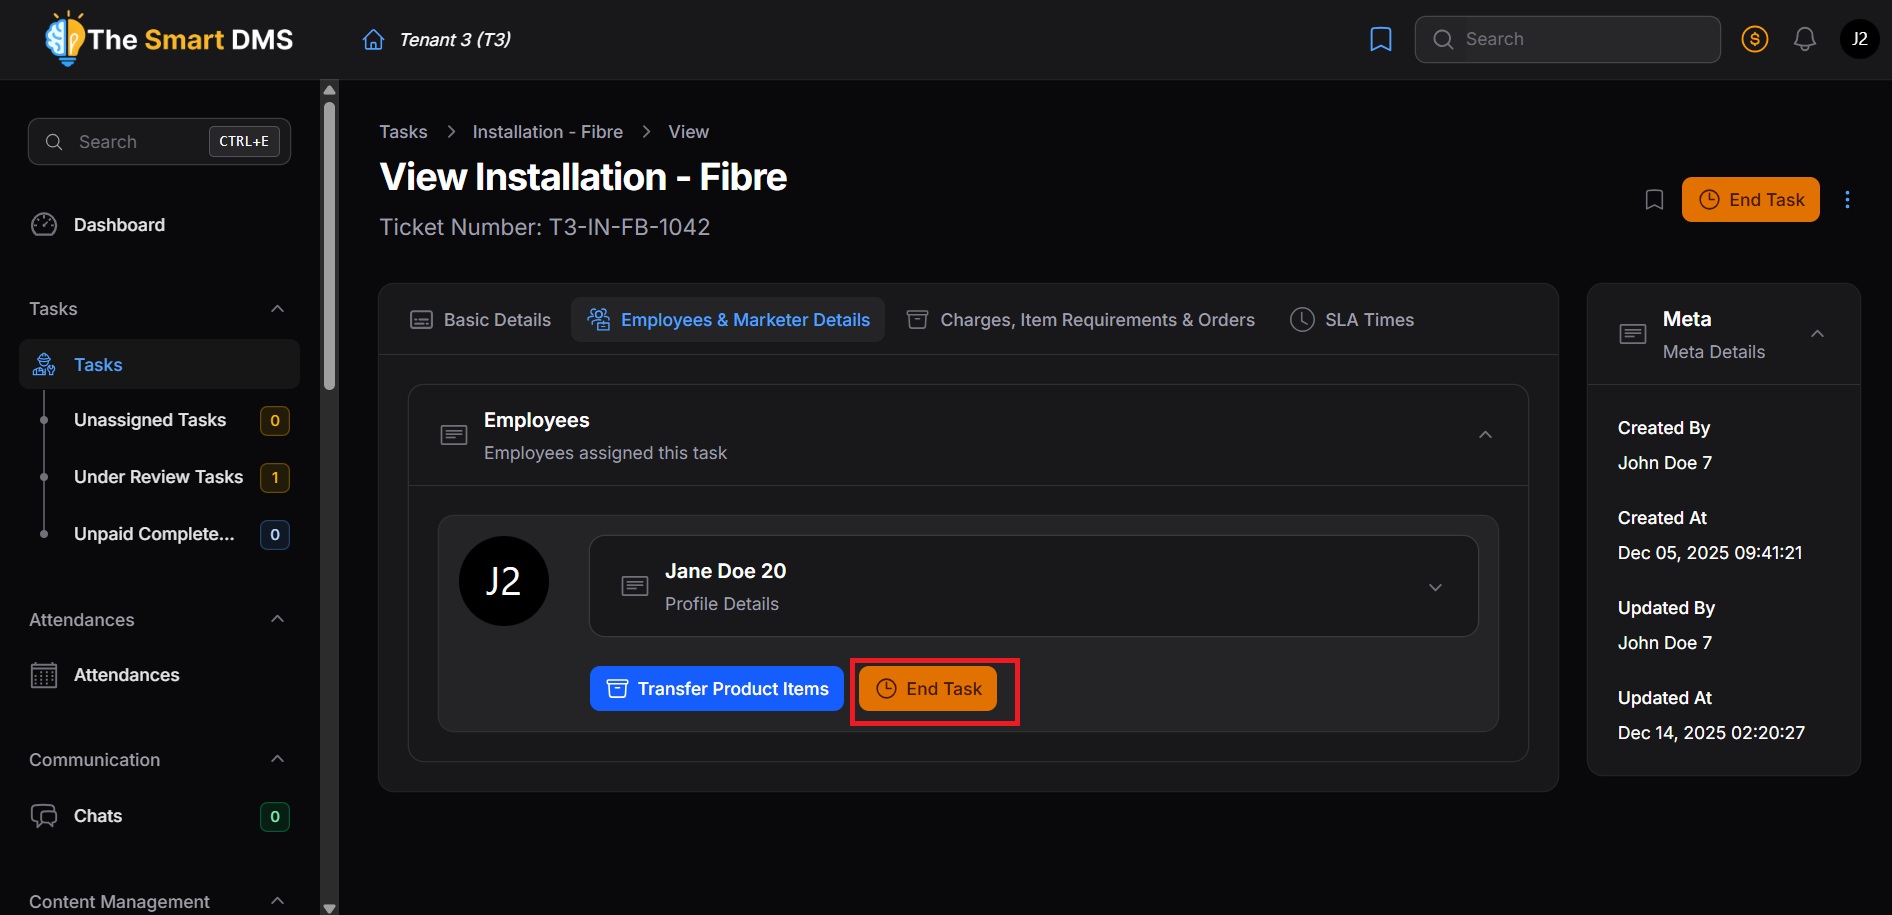1892x915 pixels.
Task: Click the Transfer Product Items button
Action: [717, 689]
